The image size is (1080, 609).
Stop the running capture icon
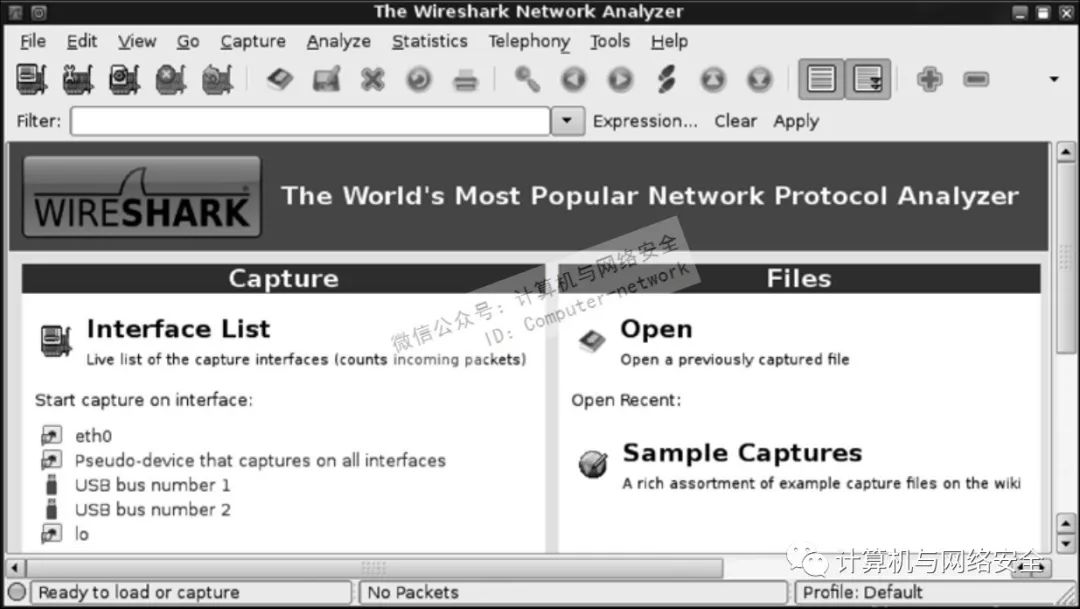pos(171,79)
